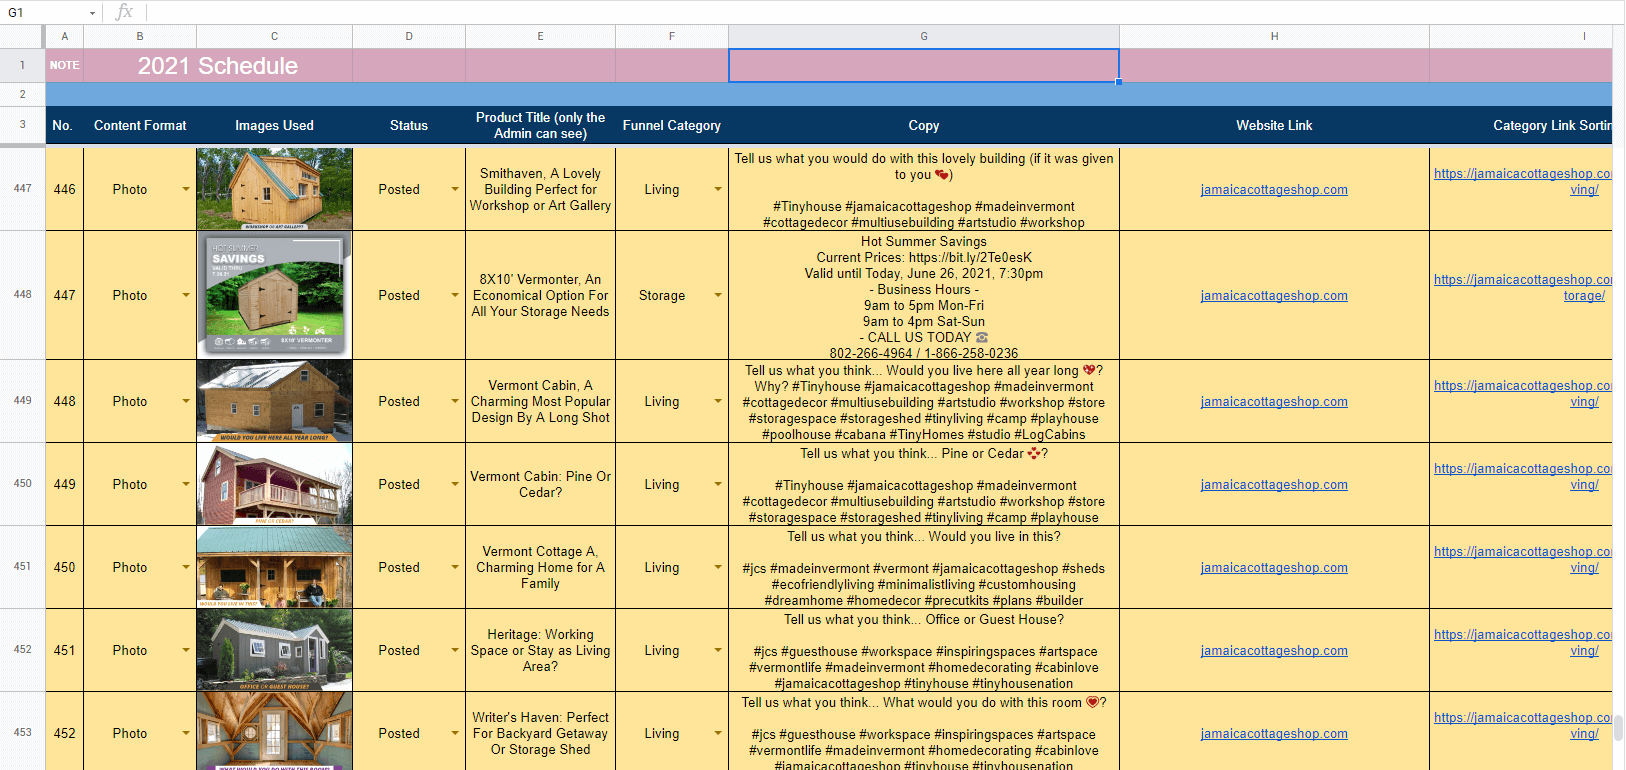Select column G header
The image size is (1626, 770).
coord(923,36)
